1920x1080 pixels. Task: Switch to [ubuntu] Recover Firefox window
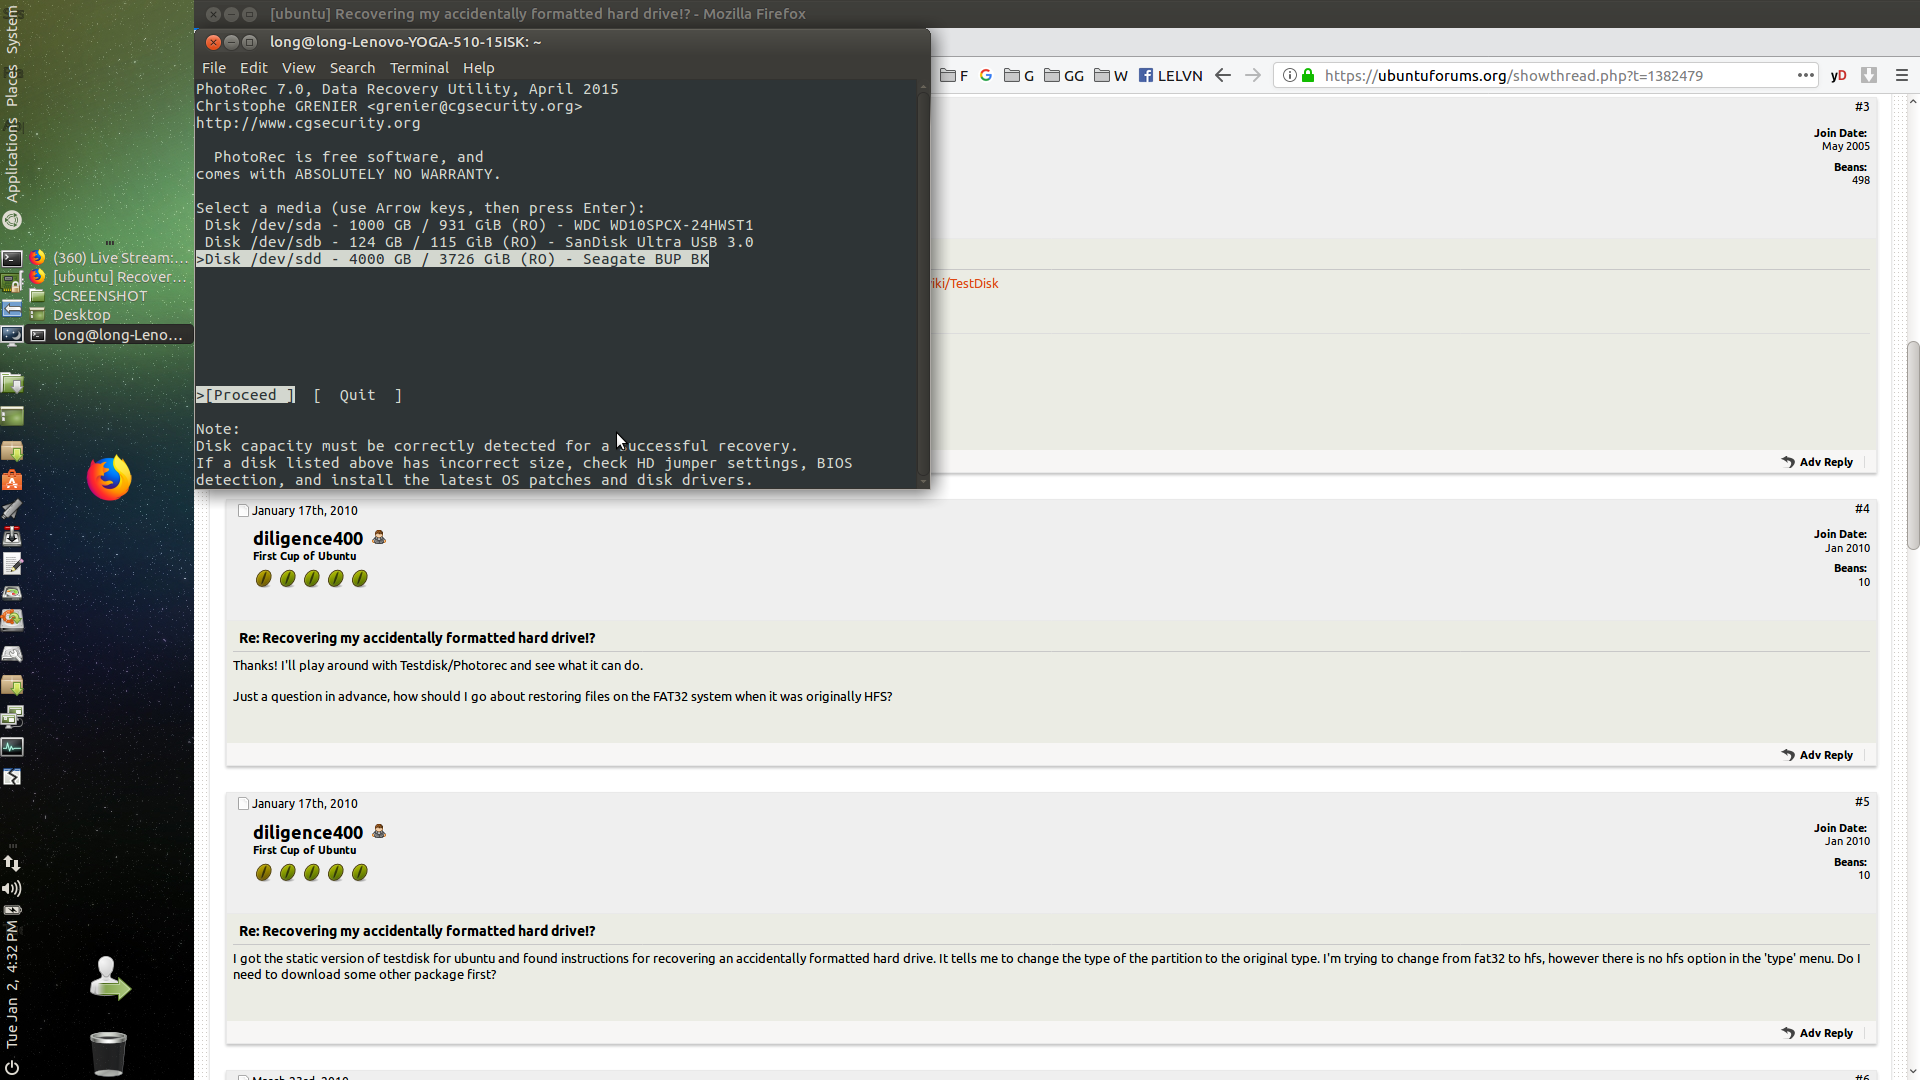tap(109, 277)
